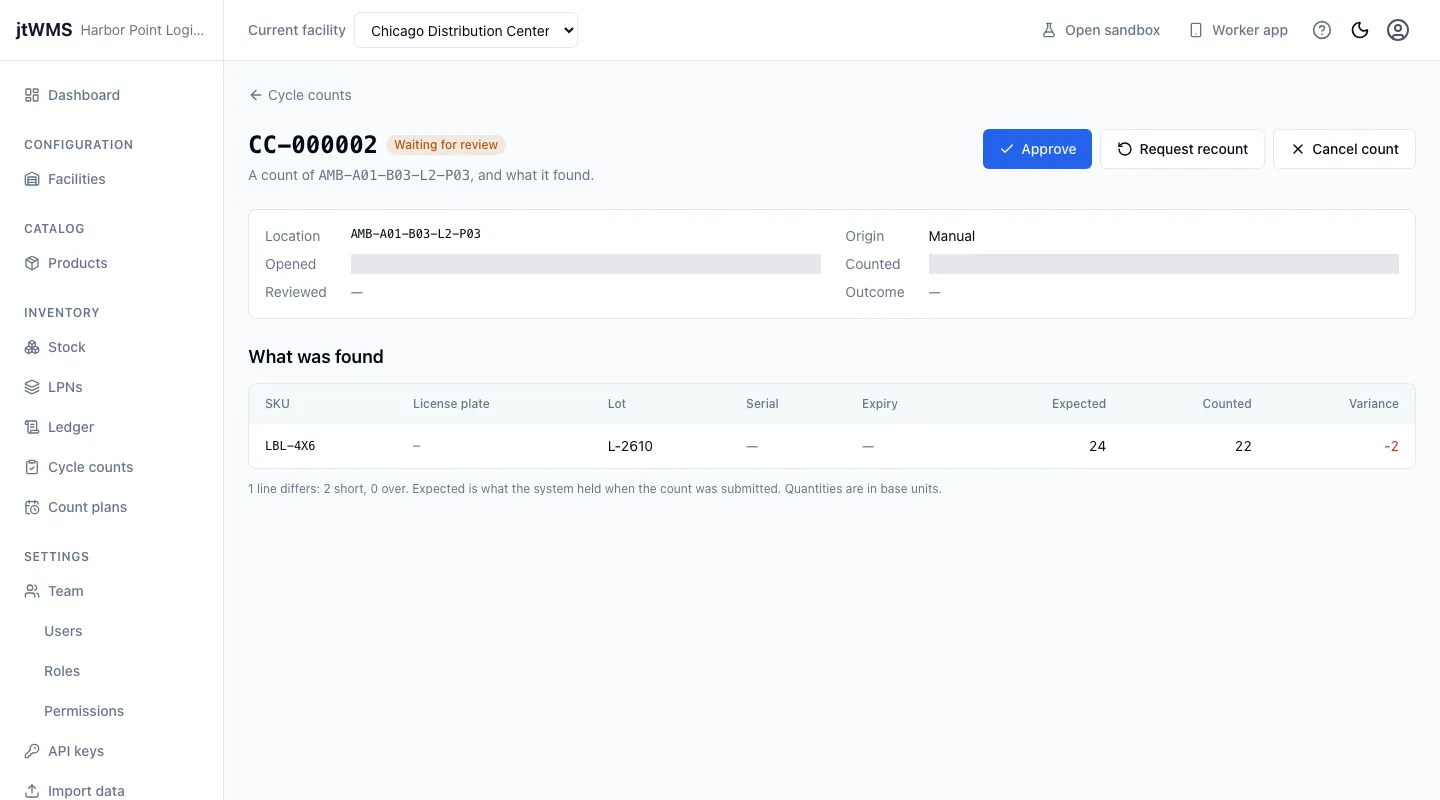Toggle dark mode with the moon icon

[x=1360, y=30]
